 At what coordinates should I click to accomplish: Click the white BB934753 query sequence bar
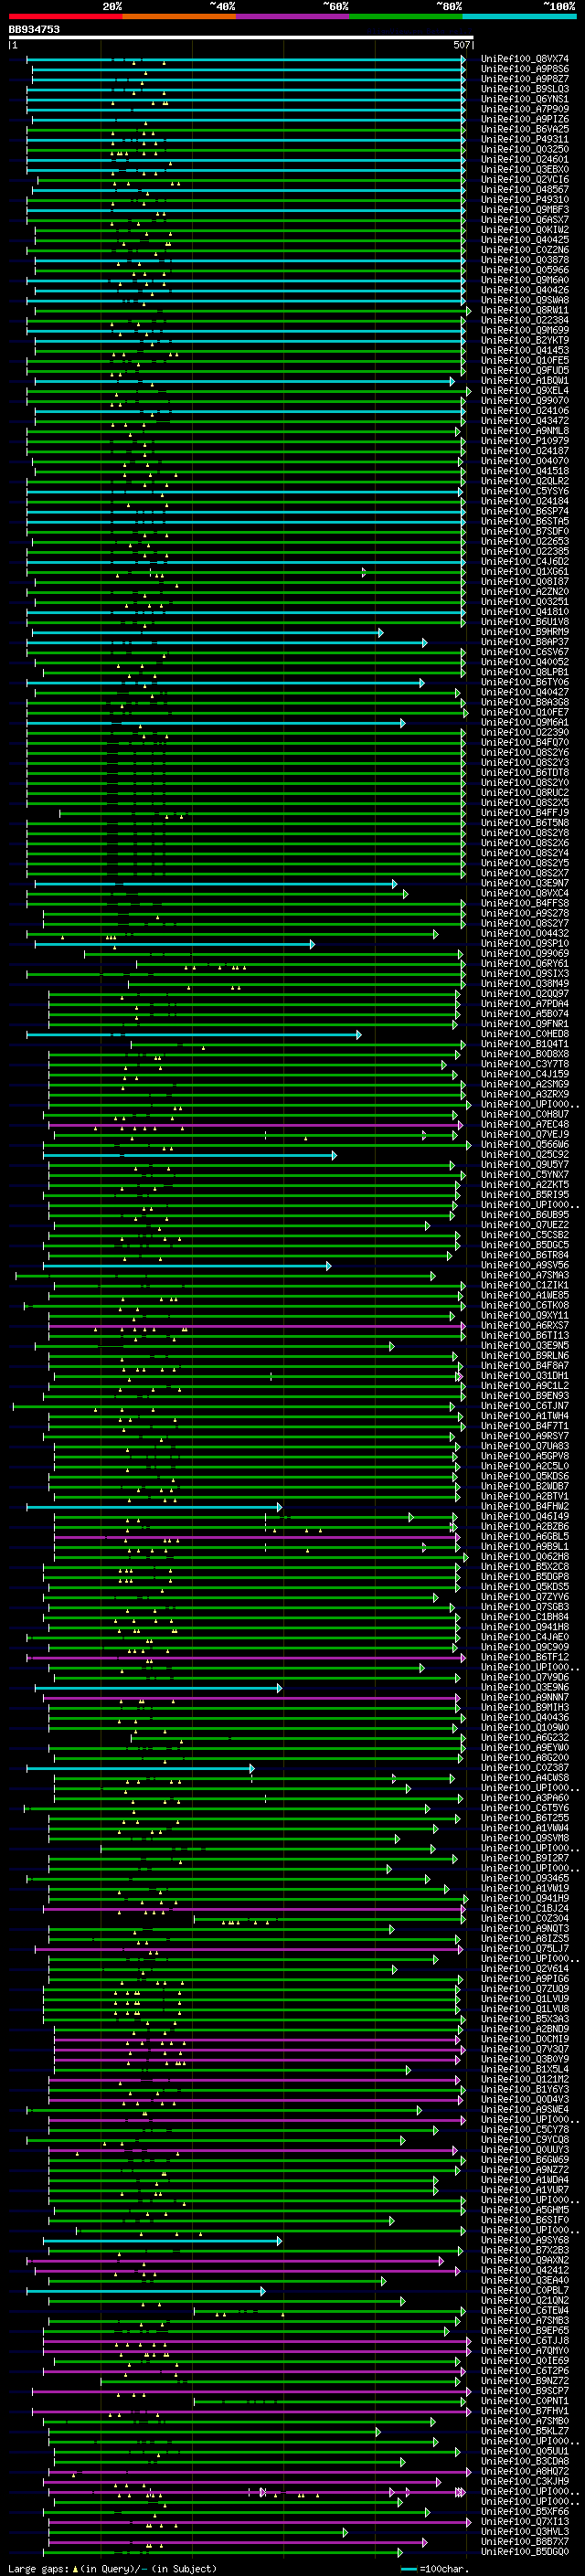point(241,38)
